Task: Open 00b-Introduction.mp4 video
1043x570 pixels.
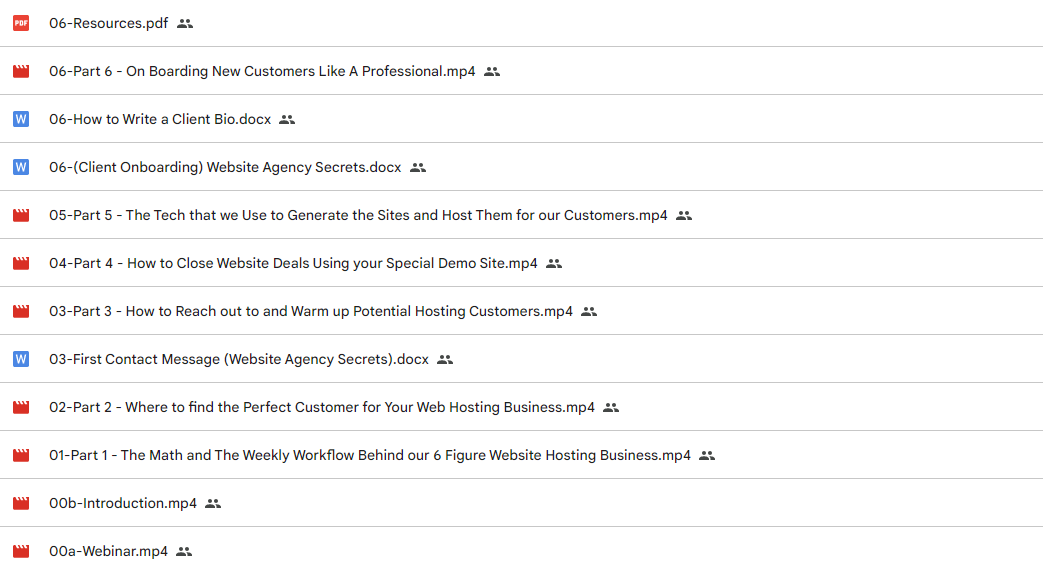Action: (123, 503)
